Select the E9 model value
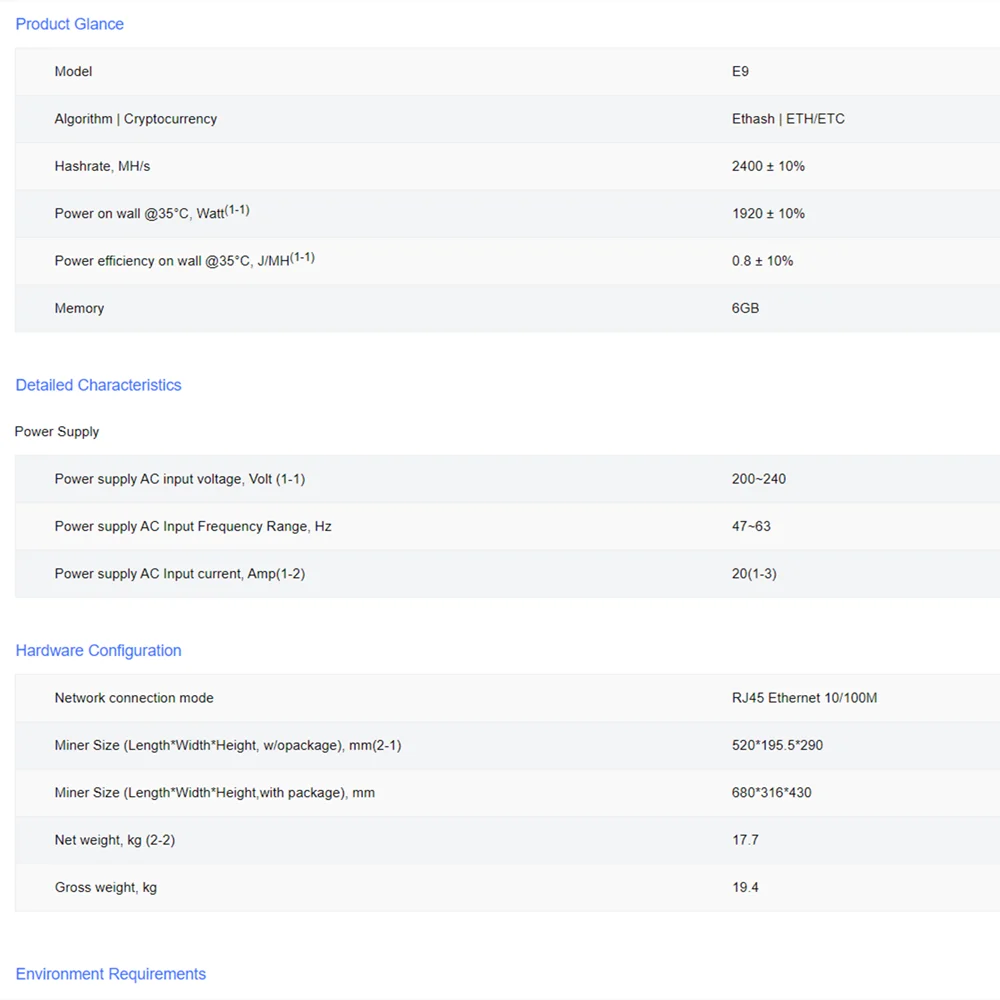1000x1000 pixels. tap(740, 72)
